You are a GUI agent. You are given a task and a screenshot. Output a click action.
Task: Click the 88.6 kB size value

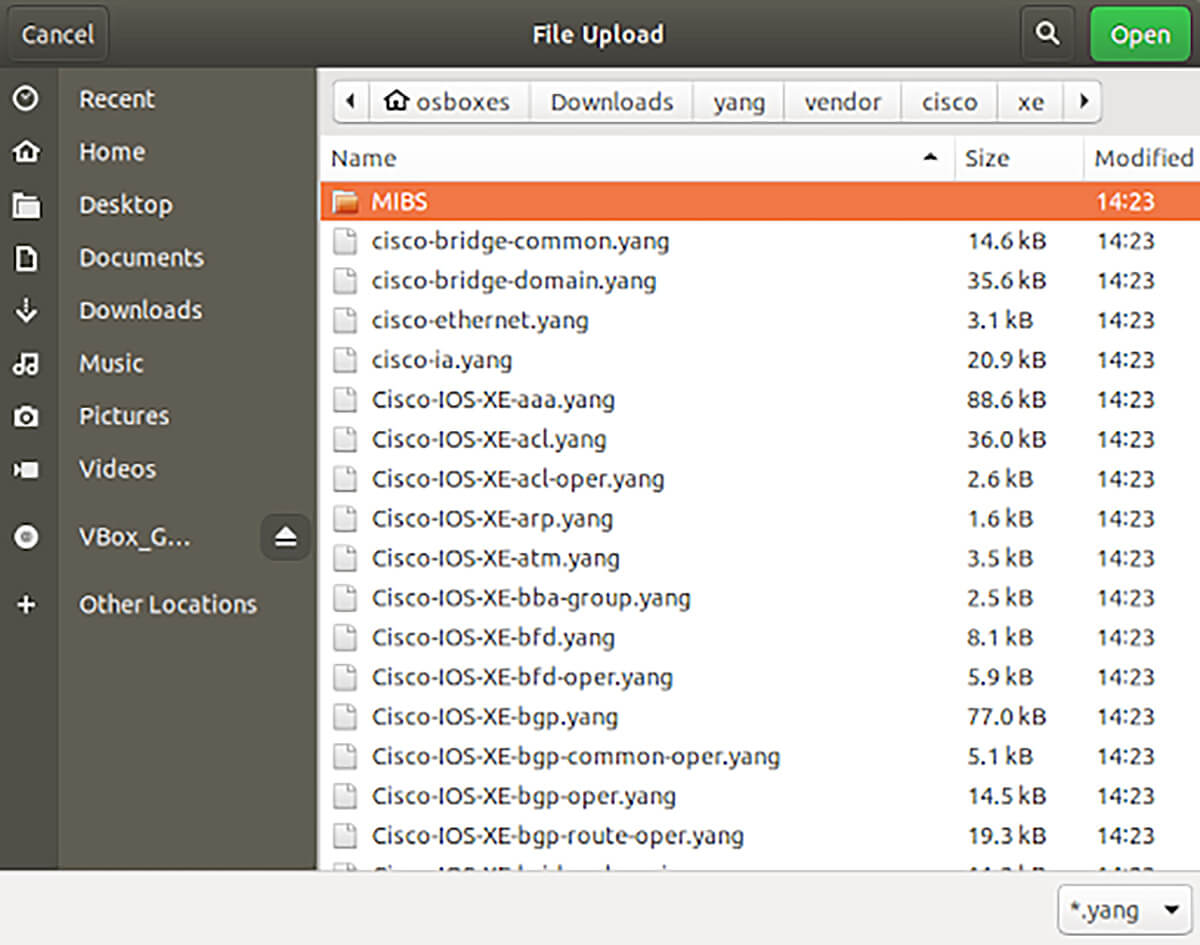(x=1006, y=400)
